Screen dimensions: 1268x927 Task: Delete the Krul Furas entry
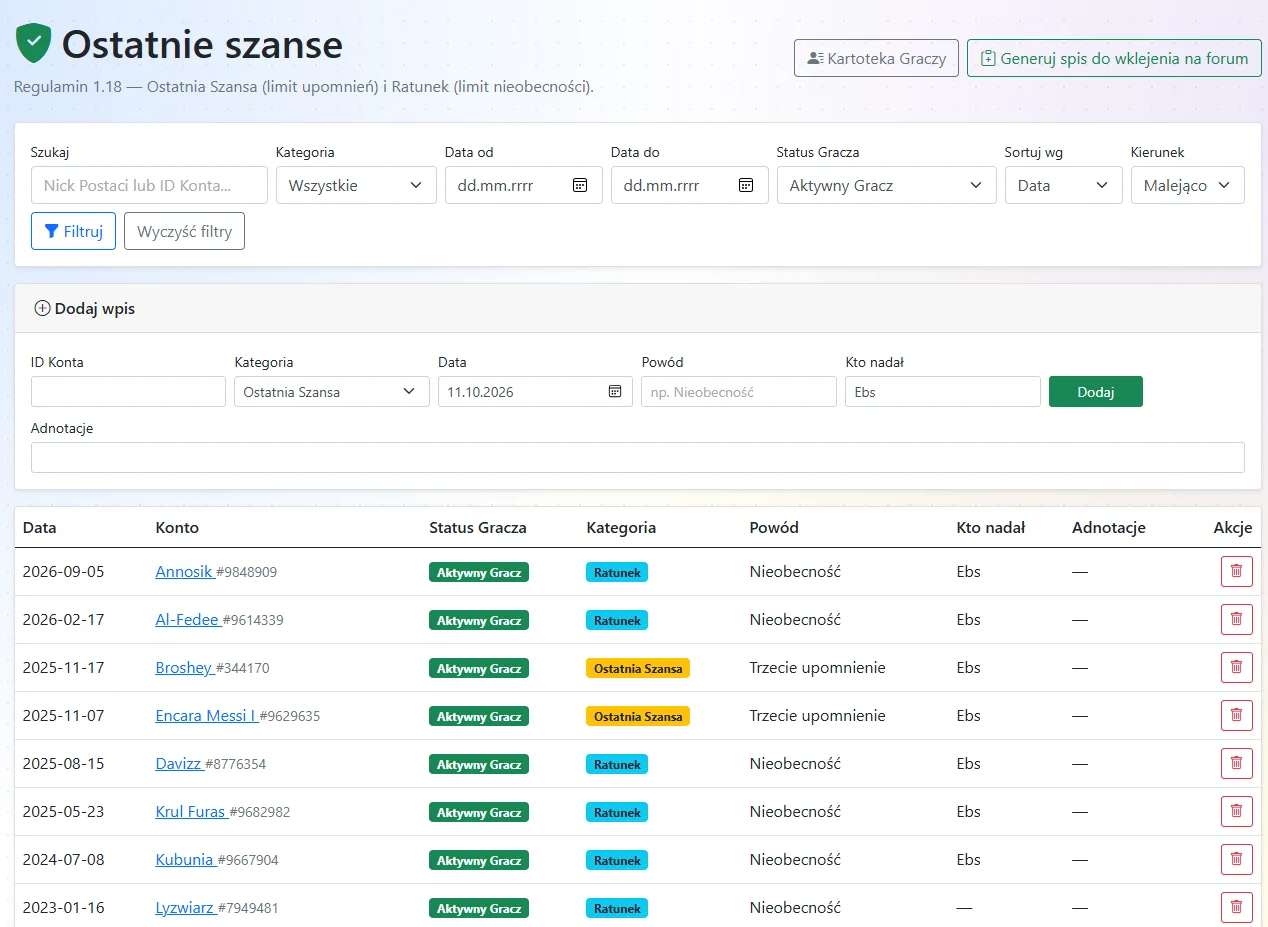point(1236,811)
